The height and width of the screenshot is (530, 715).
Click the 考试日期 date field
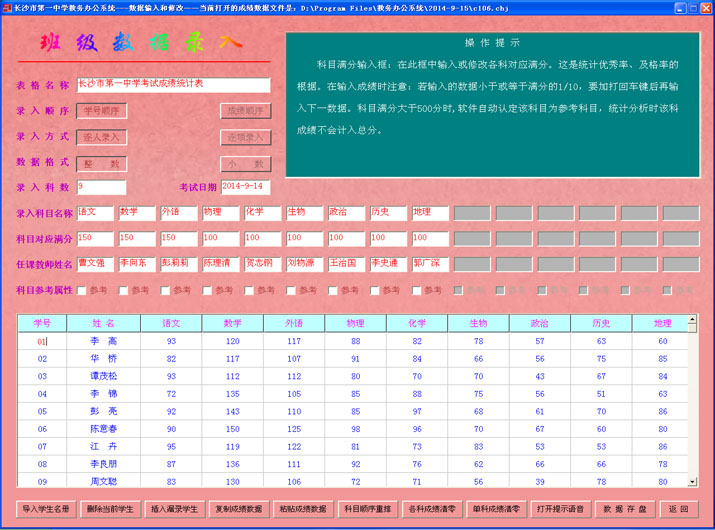click(x=245, y=187)
